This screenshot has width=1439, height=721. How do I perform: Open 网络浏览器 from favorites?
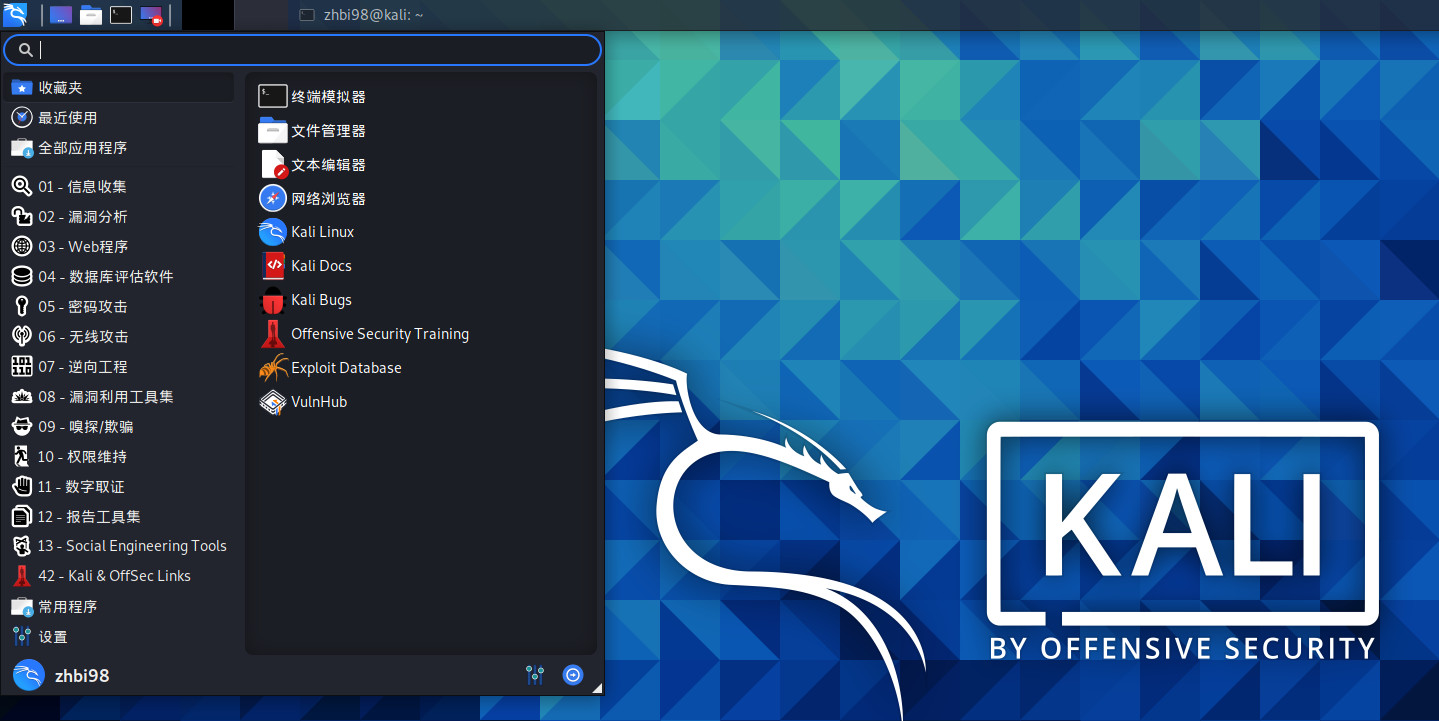point(330,197)
